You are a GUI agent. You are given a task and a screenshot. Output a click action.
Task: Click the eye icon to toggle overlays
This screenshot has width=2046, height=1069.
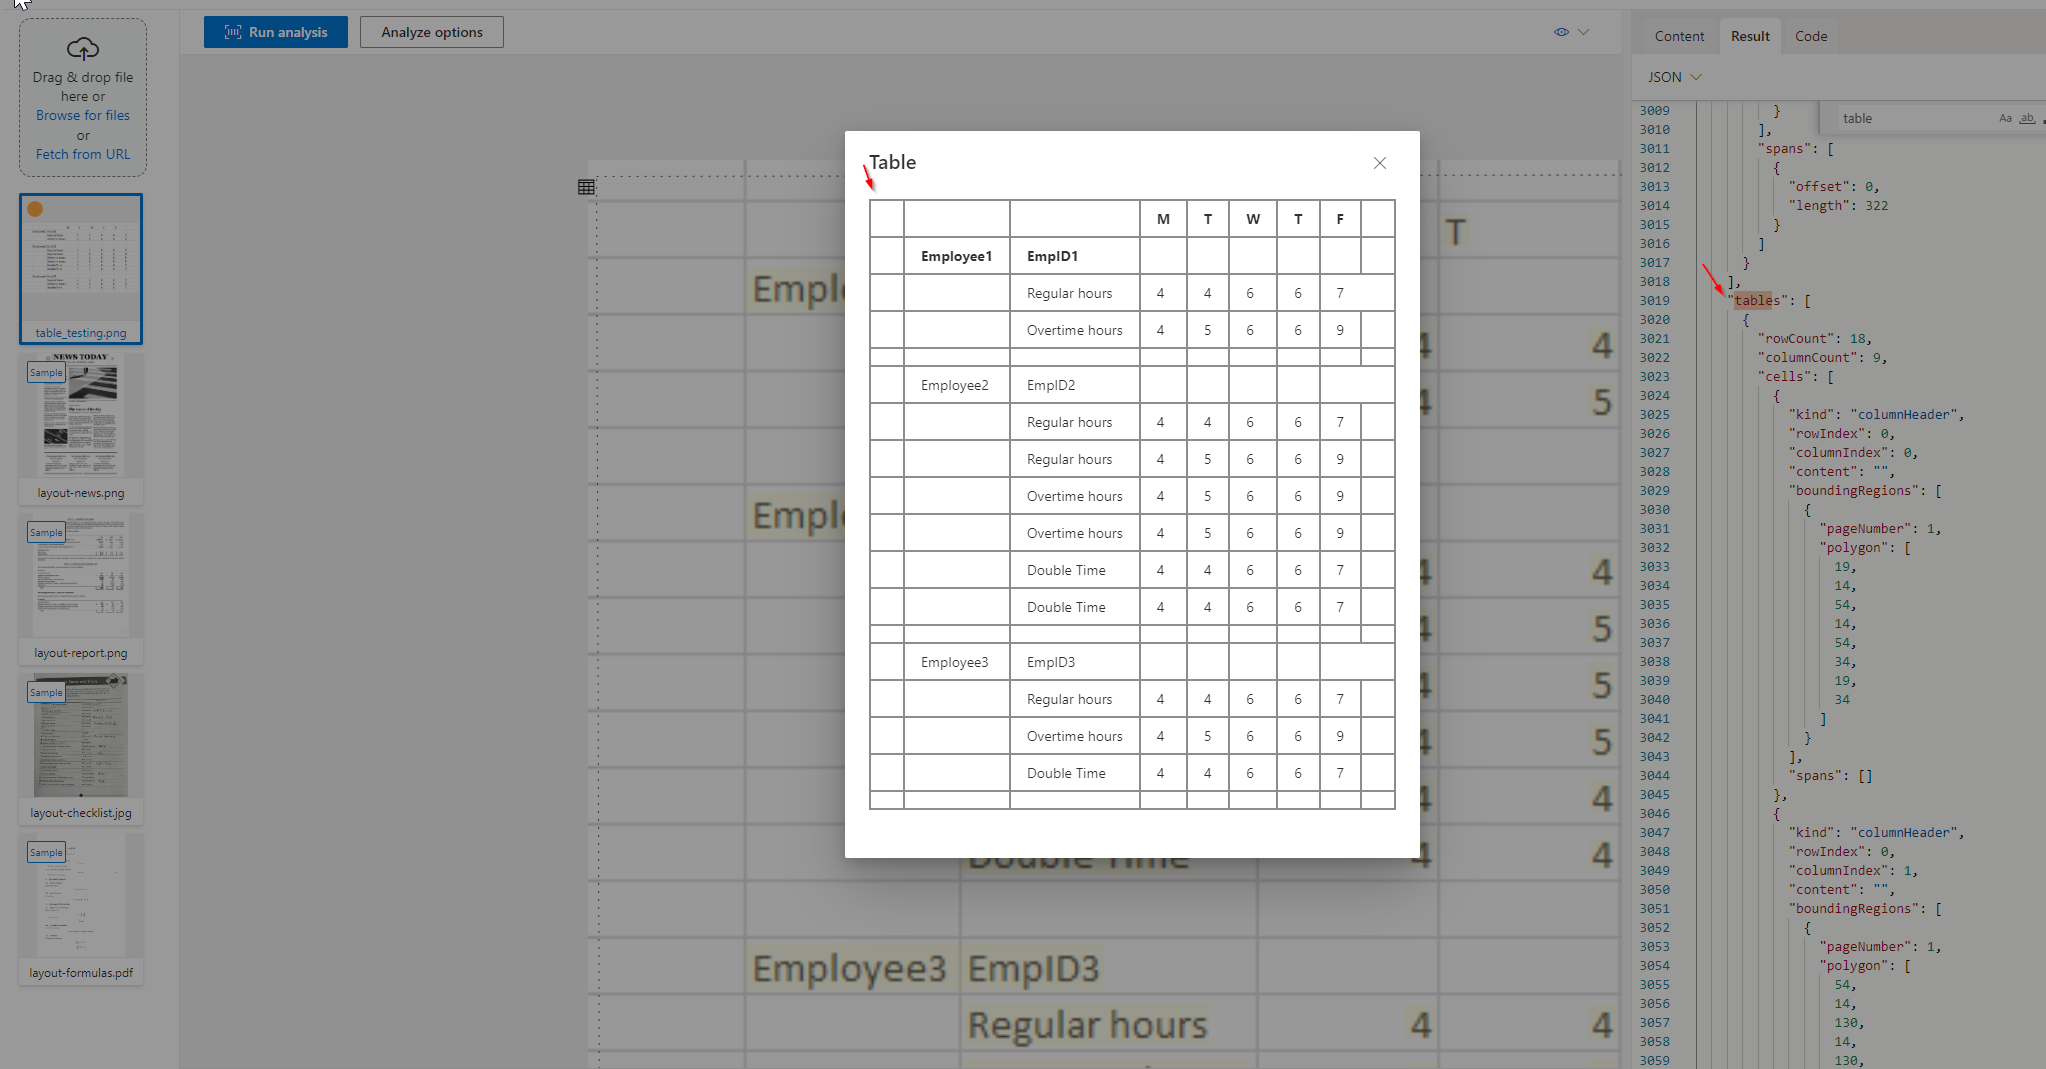click(1561, 31)
